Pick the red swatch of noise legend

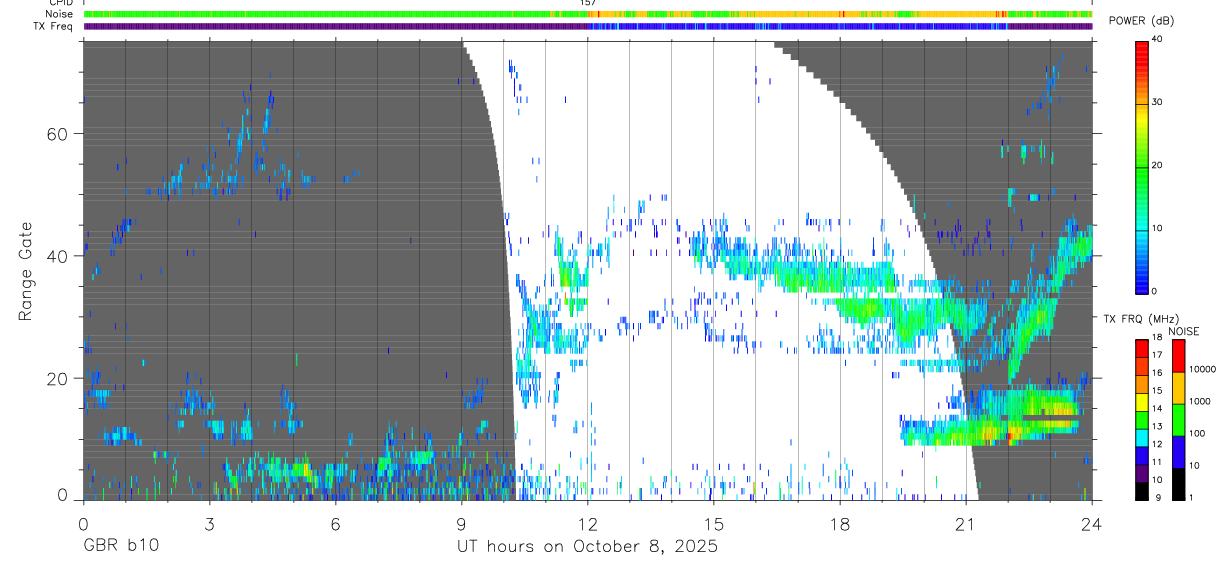pos(1178,355)
